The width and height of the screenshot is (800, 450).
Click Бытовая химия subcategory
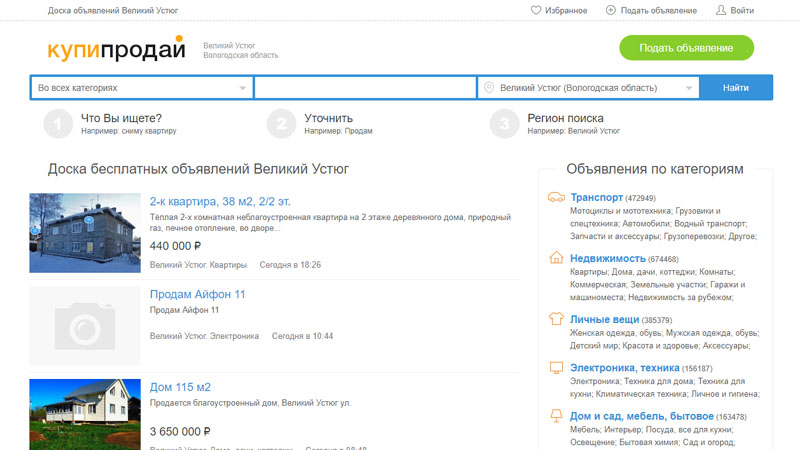click(x=648, y=442)
